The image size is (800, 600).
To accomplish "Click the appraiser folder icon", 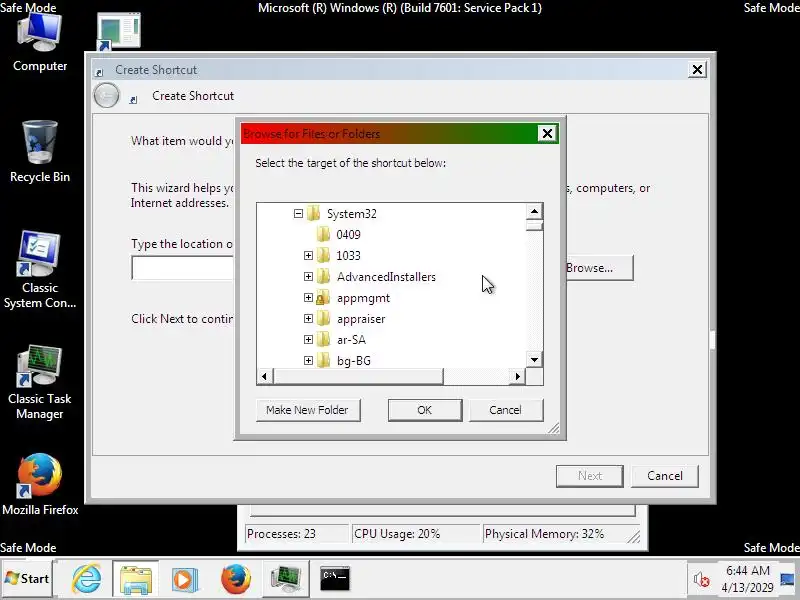I will (323, 318).
